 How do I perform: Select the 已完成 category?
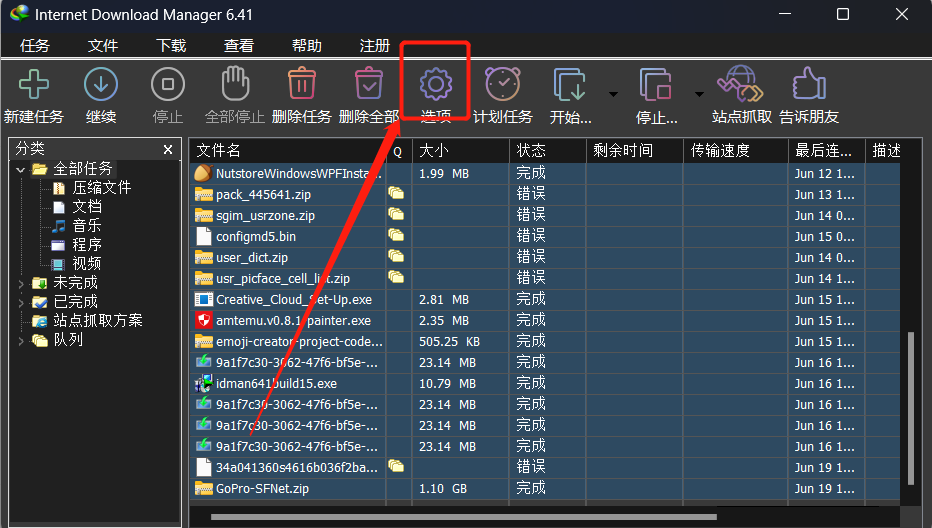click(75, 301)
